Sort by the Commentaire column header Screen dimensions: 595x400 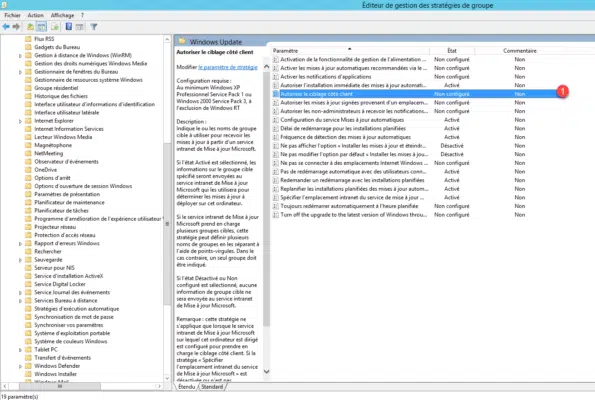[519, 50]
